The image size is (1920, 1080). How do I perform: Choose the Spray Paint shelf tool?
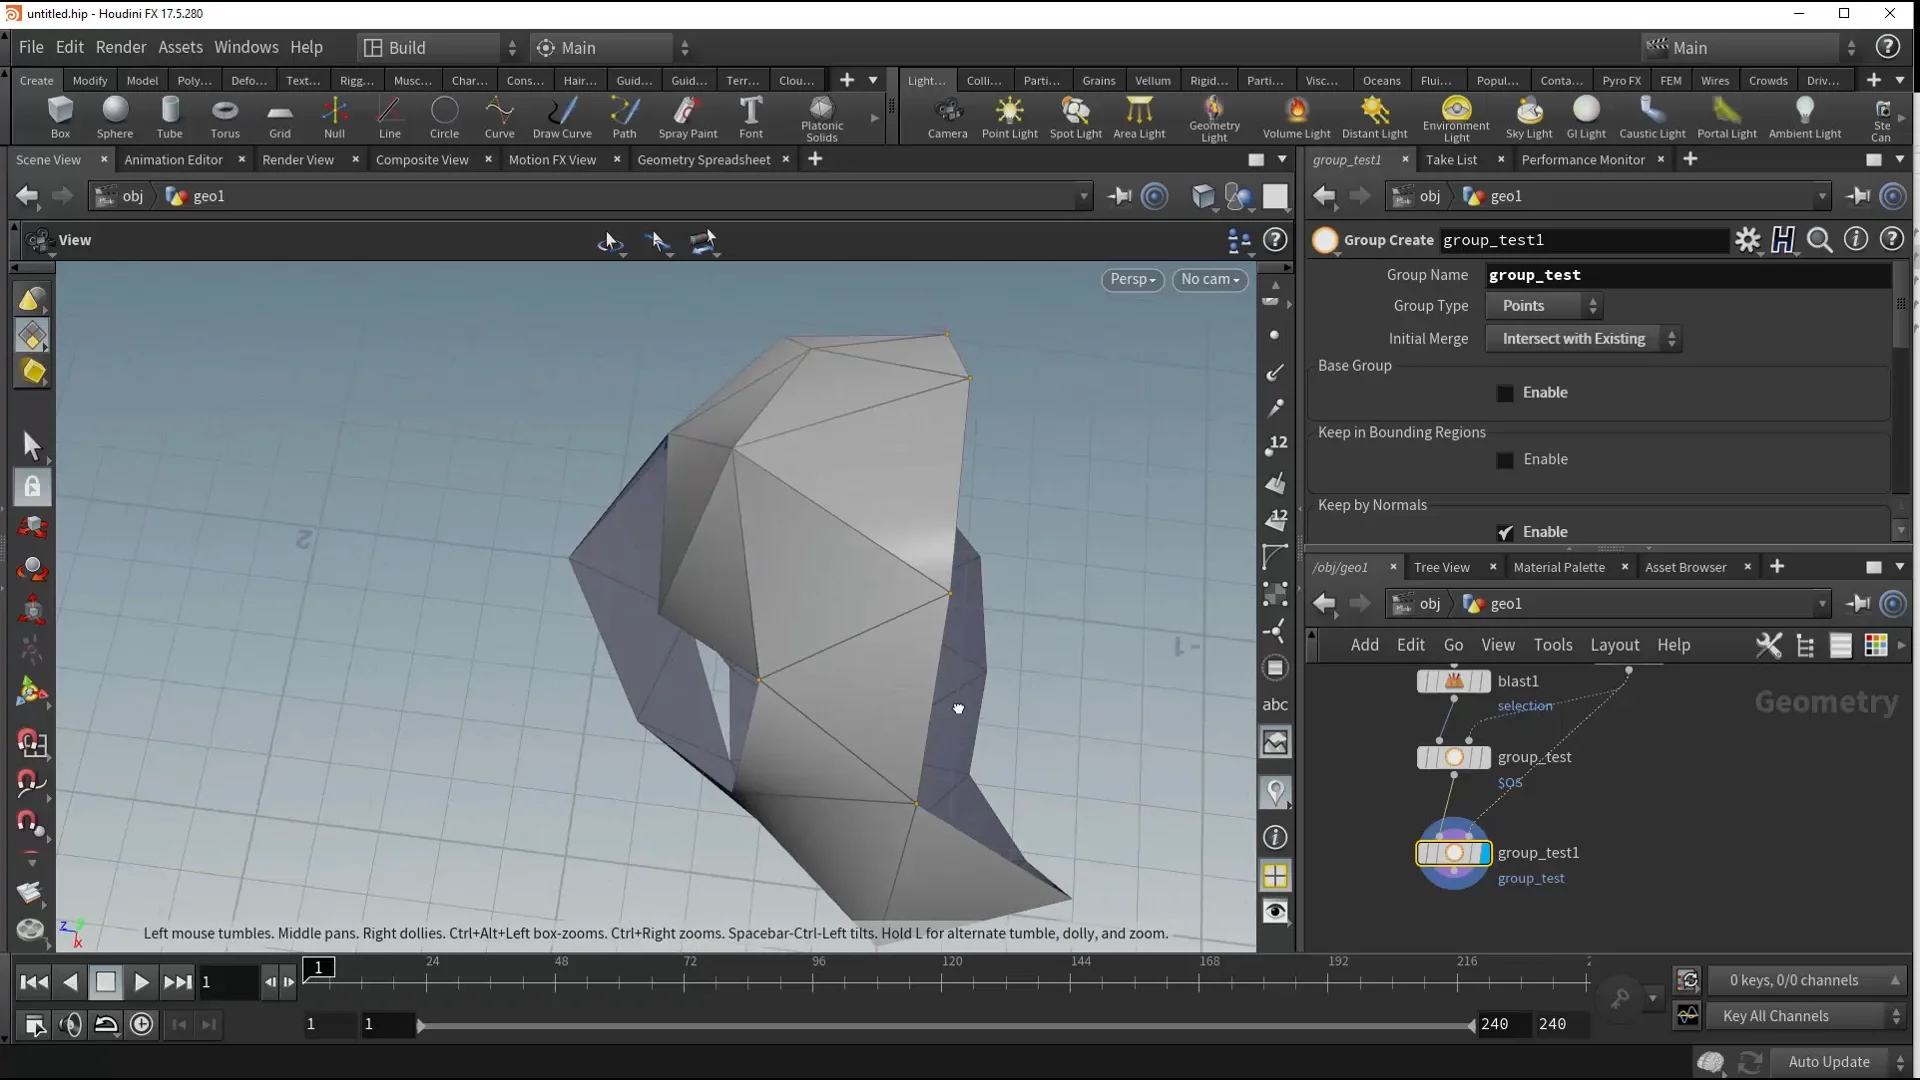click(x=687, y=117)
